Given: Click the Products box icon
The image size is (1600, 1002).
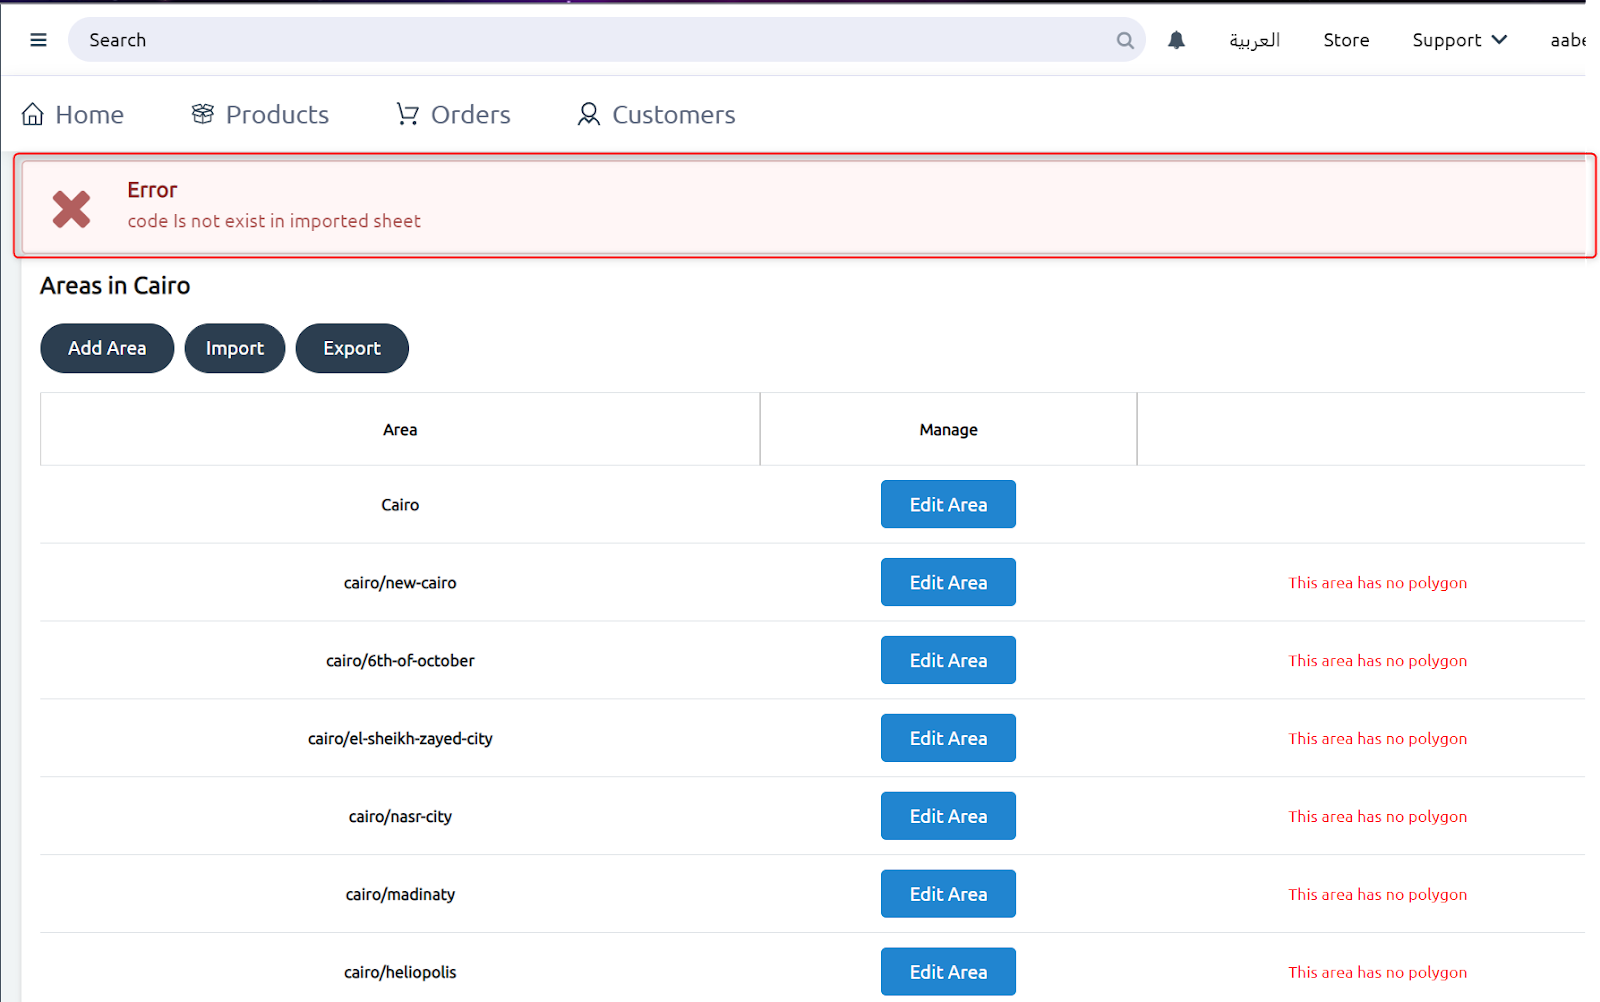Looking at the screenshot, I should tap(203, 114).
